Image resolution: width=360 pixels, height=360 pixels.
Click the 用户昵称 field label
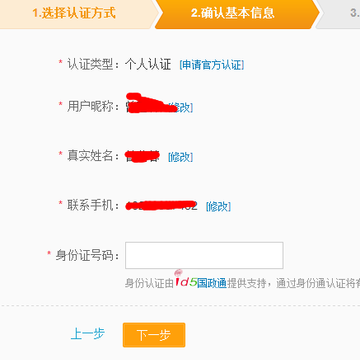(90, 107)
